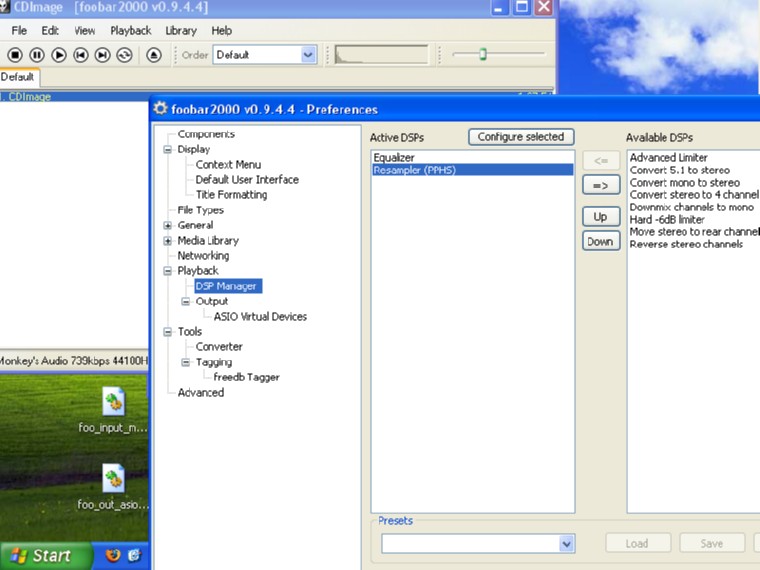This screenshot has height=570, width=760.
Task: Open the Windows Start menu
Action: point(45,556)
